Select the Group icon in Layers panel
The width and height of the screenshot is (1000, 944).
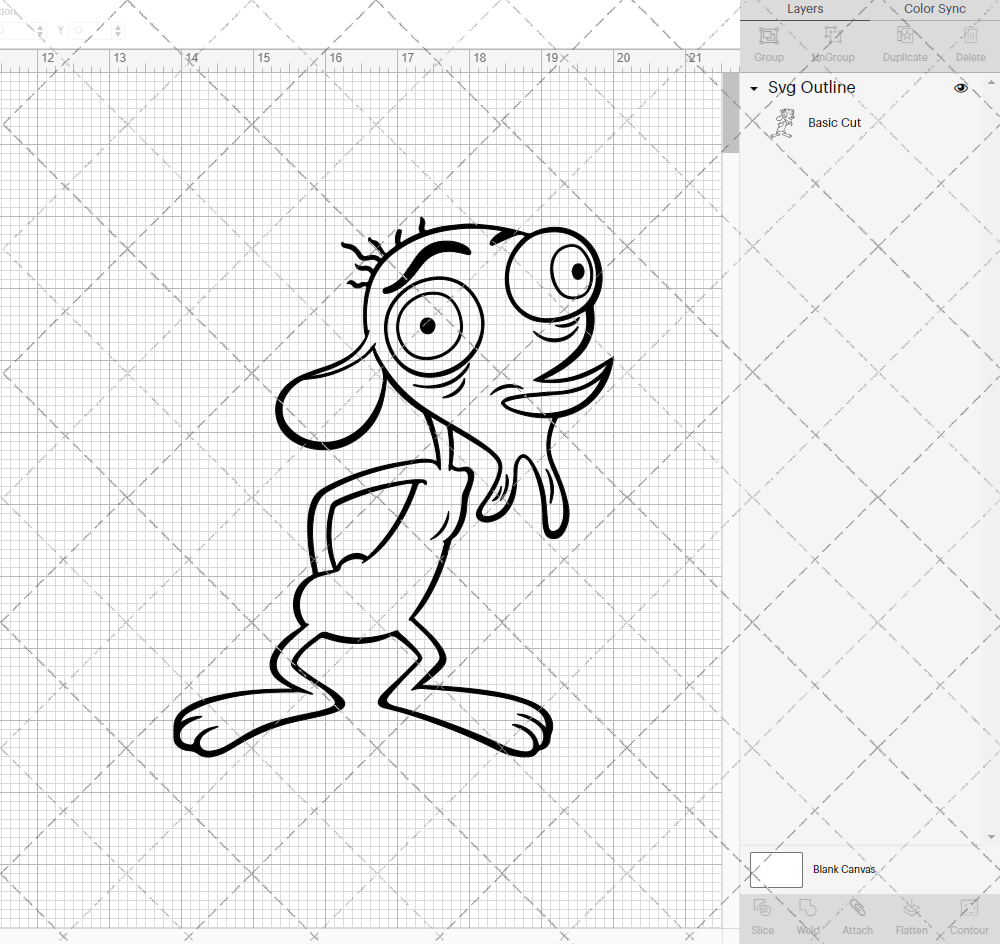767,43
